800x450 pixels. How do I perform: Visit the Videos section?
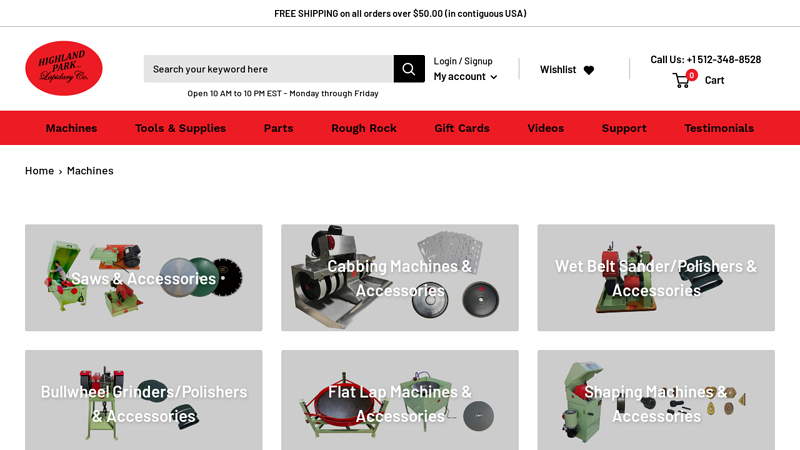(545, 128)
